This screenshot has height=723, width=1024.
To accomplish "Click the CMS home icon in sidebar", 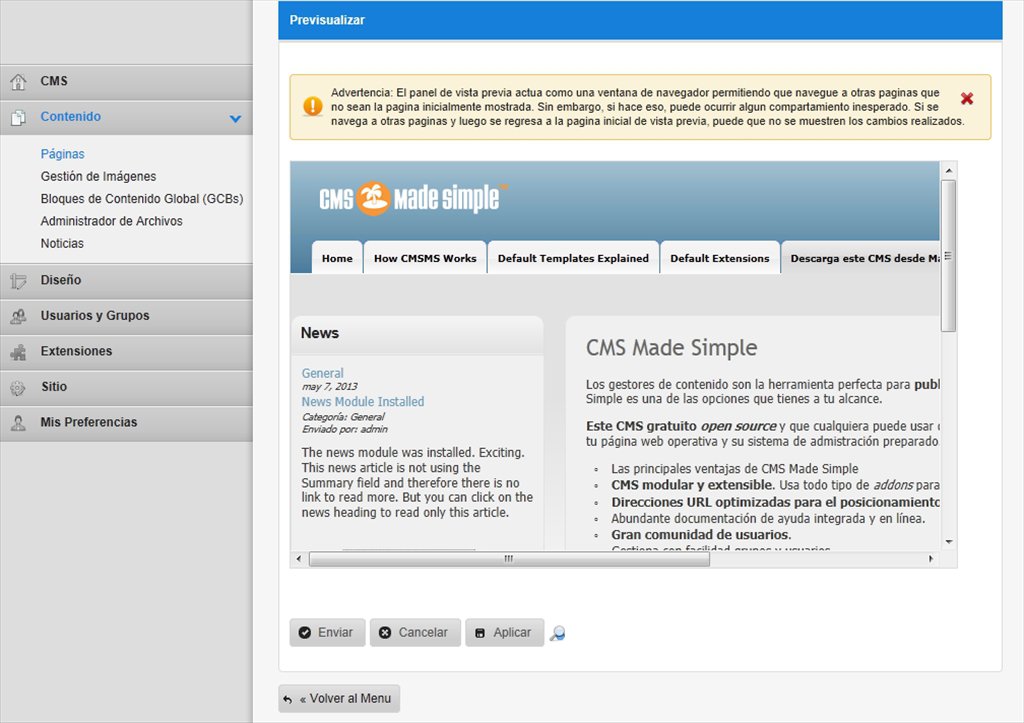I will 18,82.
